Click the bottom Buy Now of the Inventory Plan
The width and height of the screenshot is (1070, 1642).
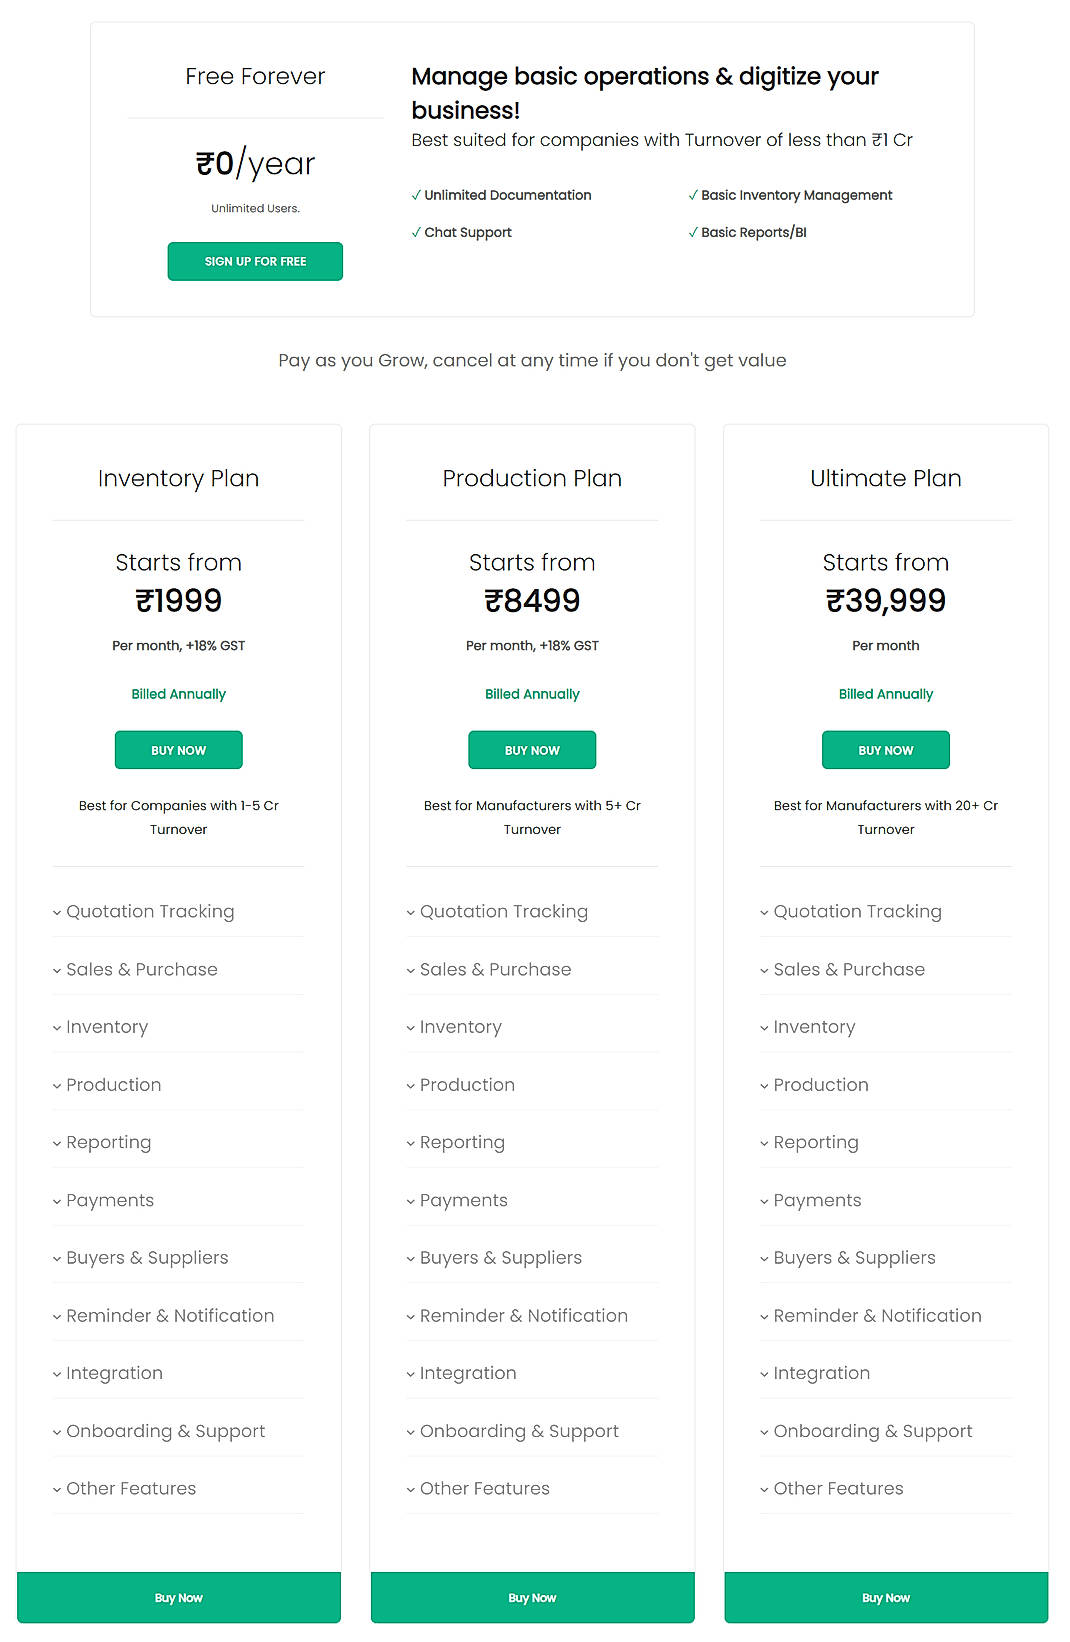178,1597
